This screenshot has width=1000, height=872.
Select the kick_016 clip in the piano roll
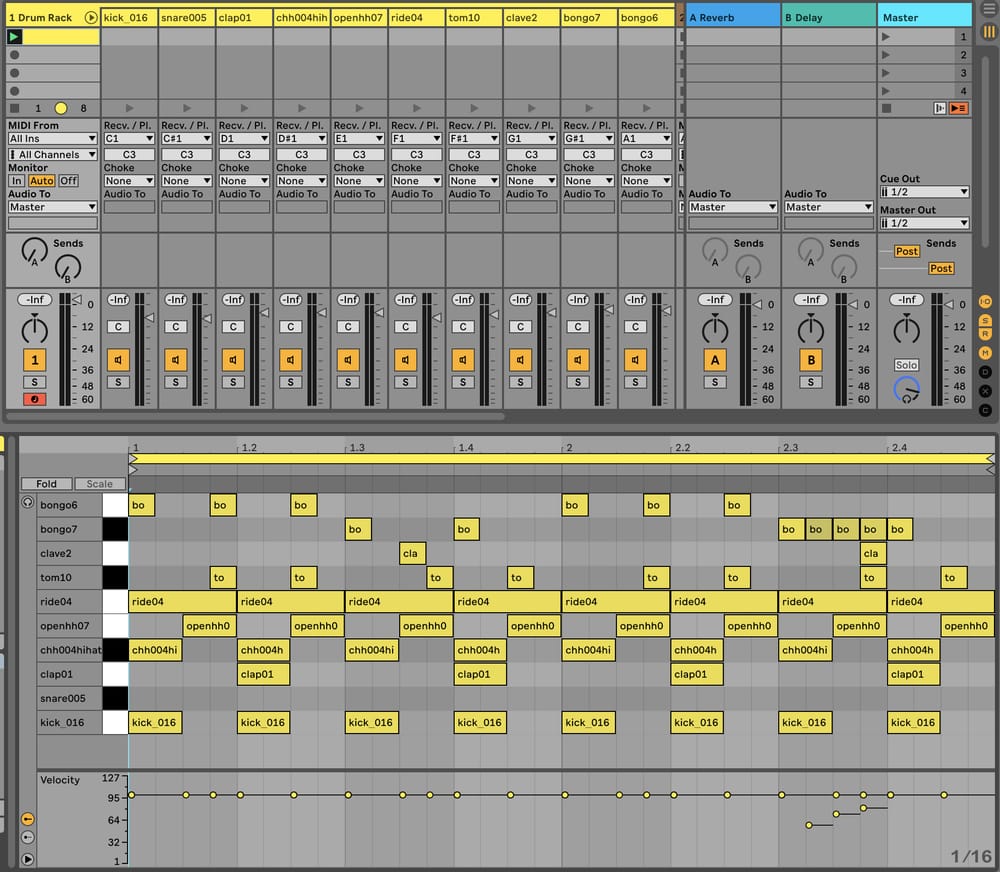(x=155, y=722)
